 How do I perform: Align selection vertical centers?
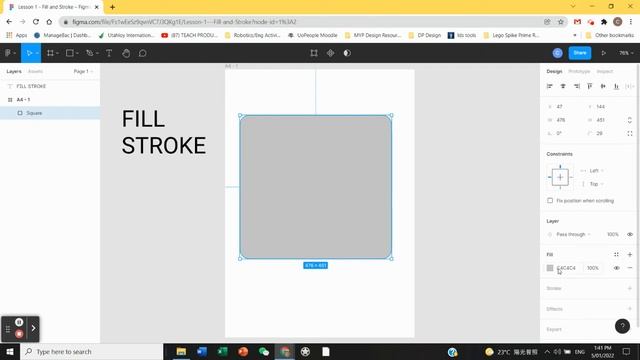[603, 86]
